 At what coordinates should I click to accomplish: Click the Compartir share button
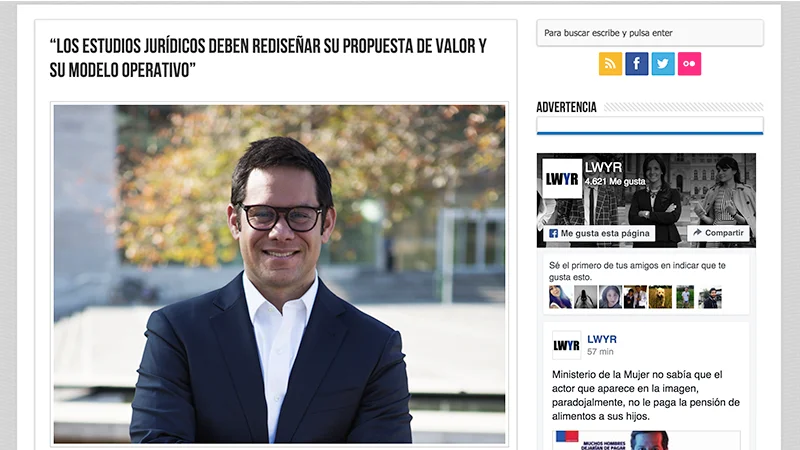coord(718,233)
